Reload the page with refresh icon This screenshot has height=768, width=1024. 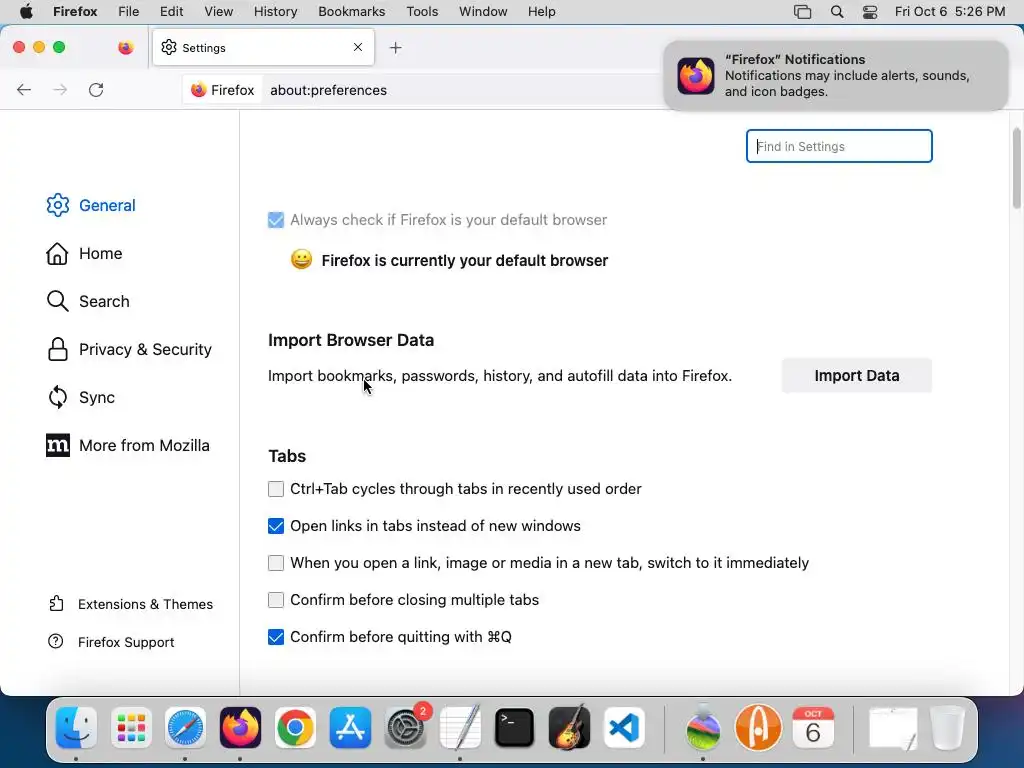[96, 90]
